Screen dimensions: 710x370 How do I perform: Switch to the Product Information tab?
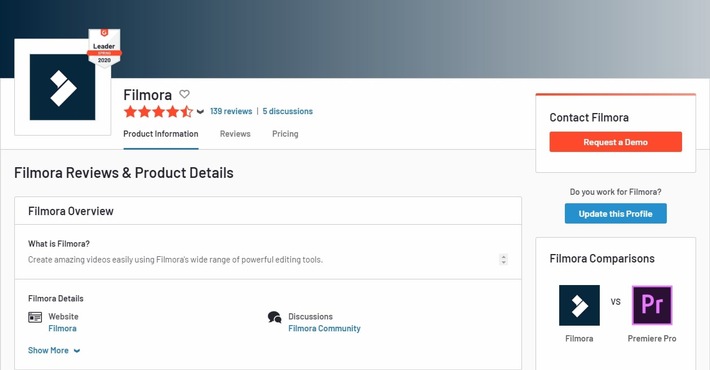point(161,134)
